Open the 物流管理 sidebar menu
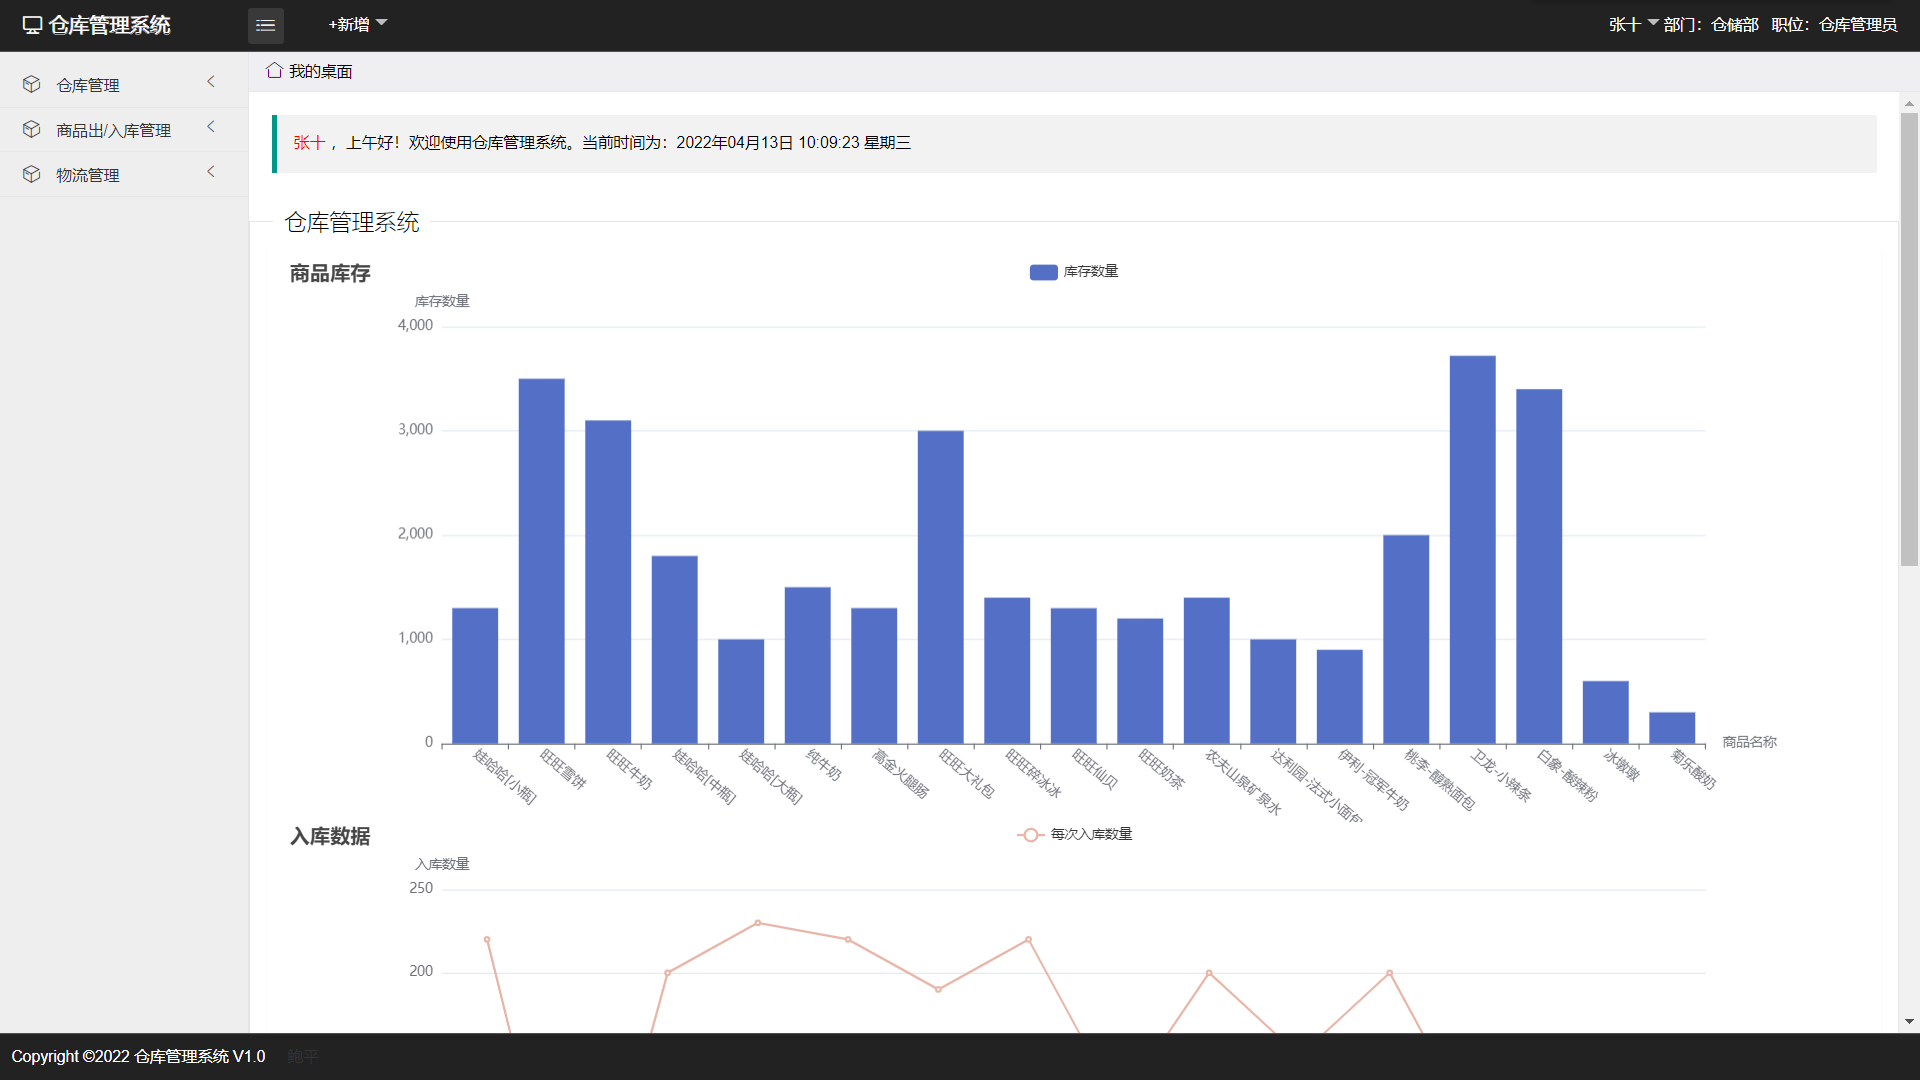 point(124,175)
